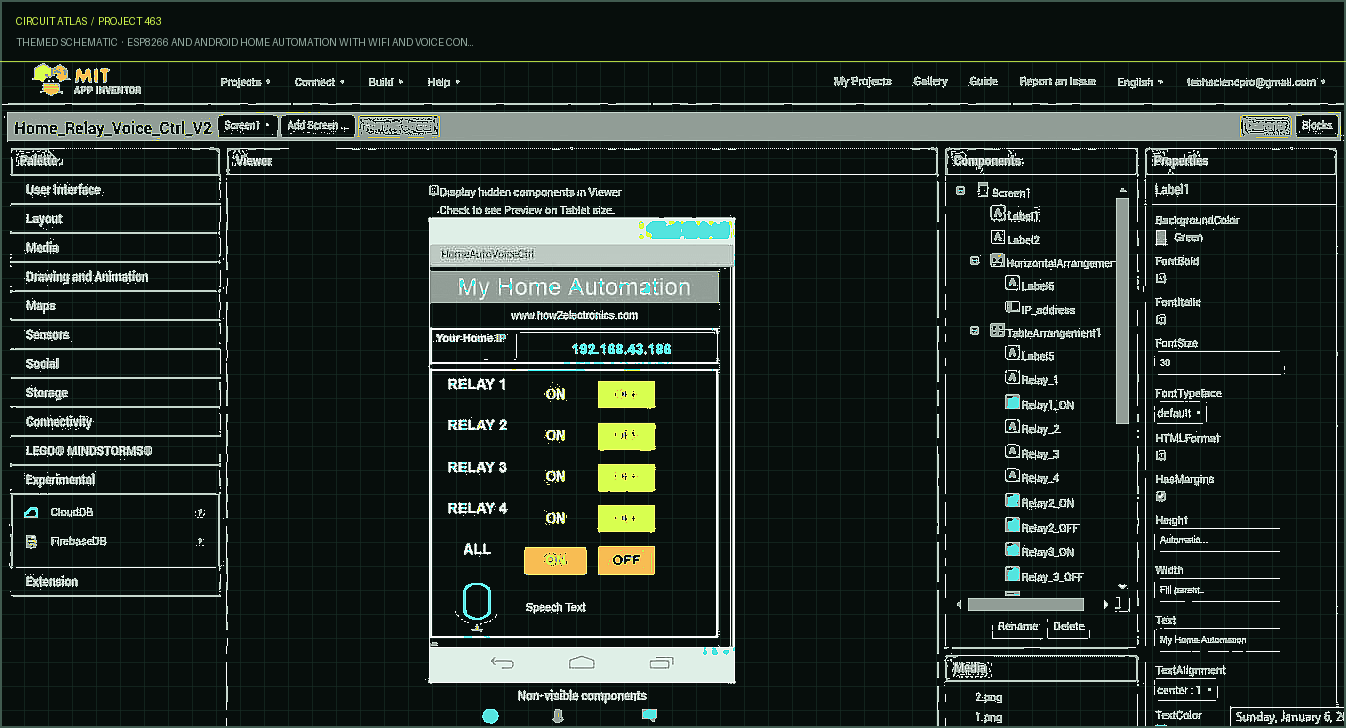Open help for the CloudDB component

tap(200, 513)
